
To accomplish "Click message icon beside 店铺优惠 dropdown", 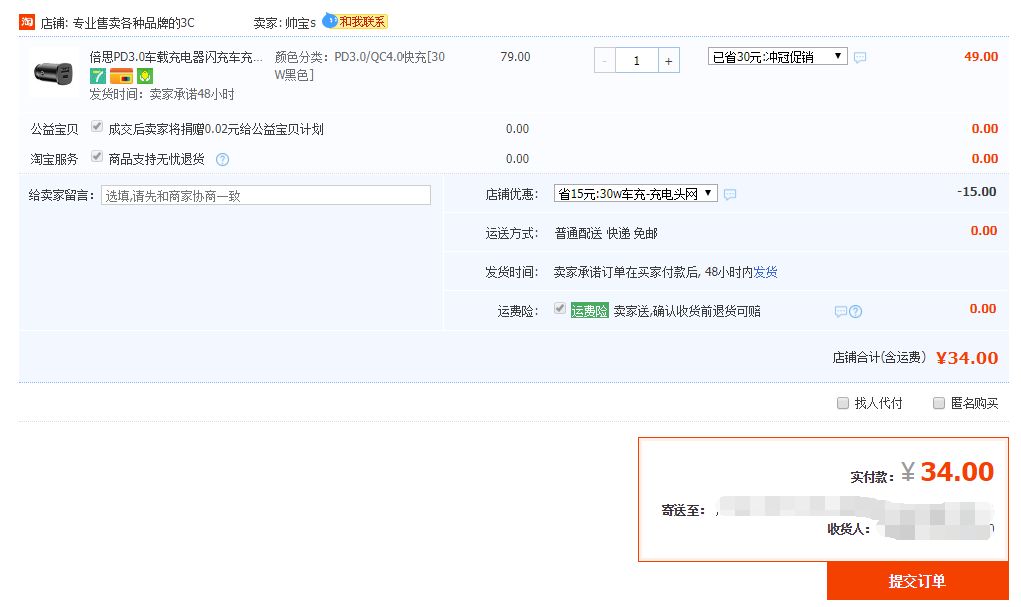I will [730, 194].
